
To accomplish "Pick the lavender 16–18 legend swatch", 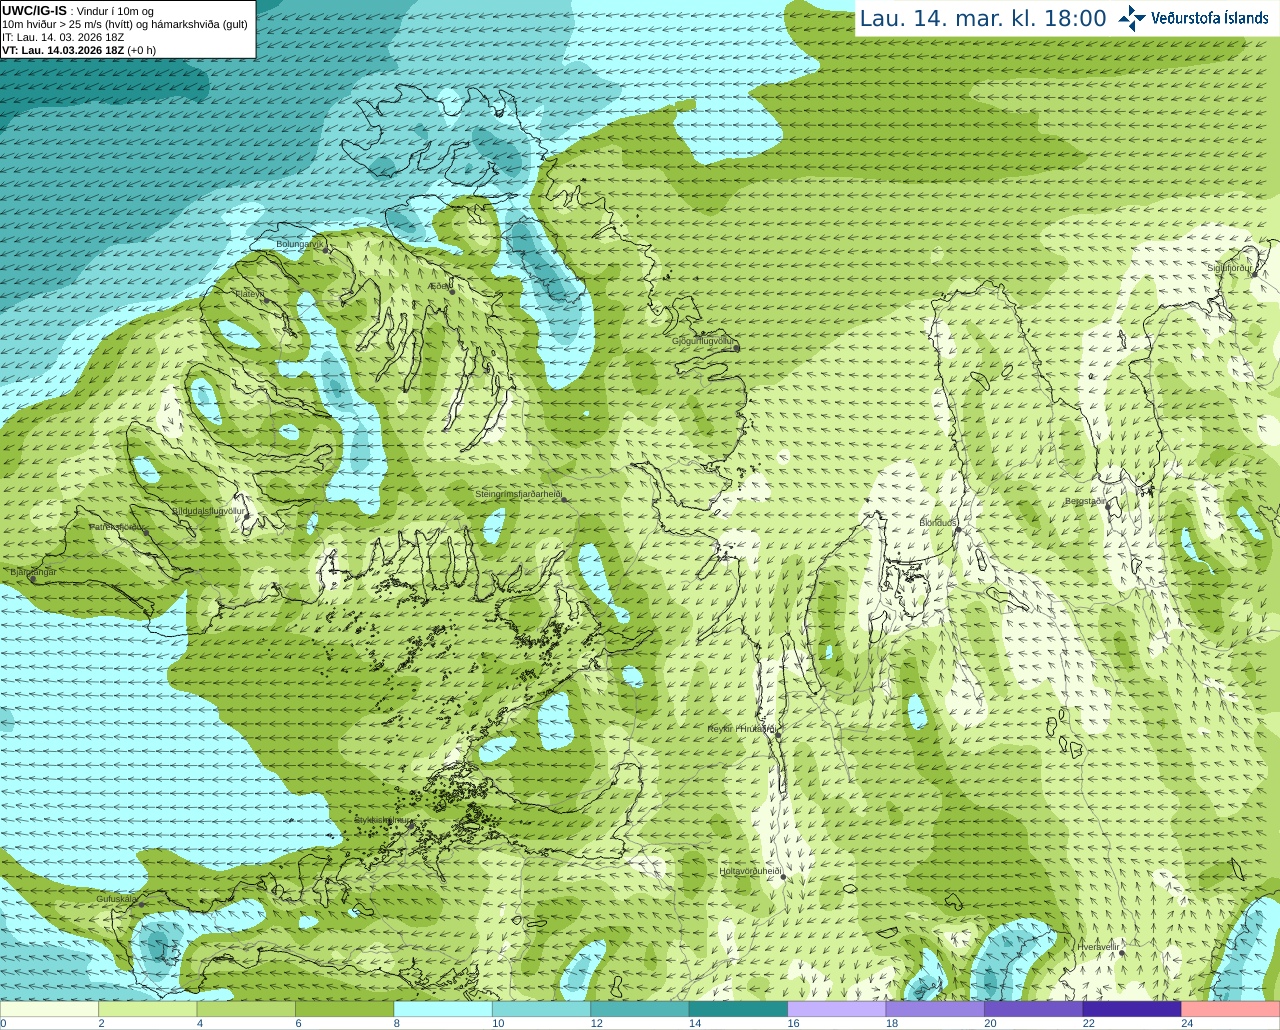I will tap(837, 1008).
